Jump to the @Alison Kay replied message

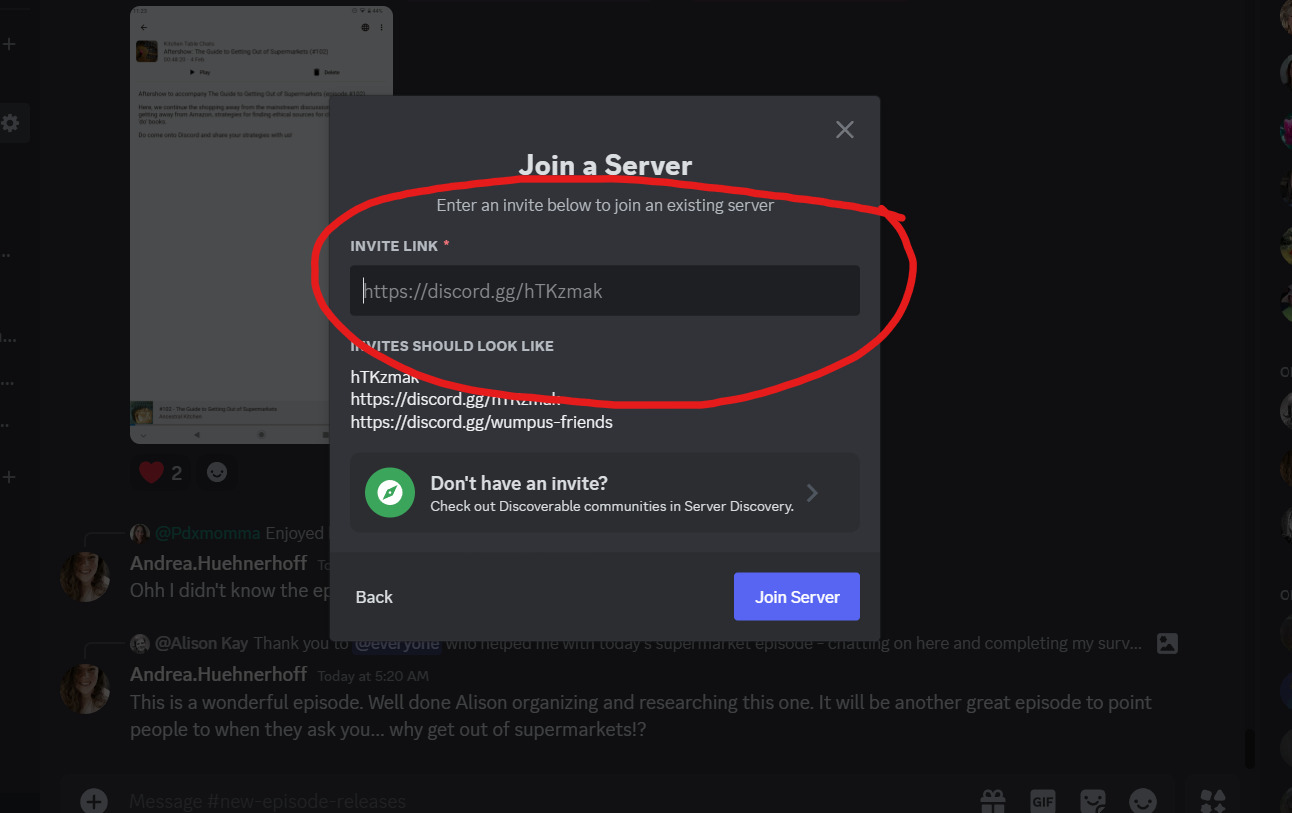648,644
